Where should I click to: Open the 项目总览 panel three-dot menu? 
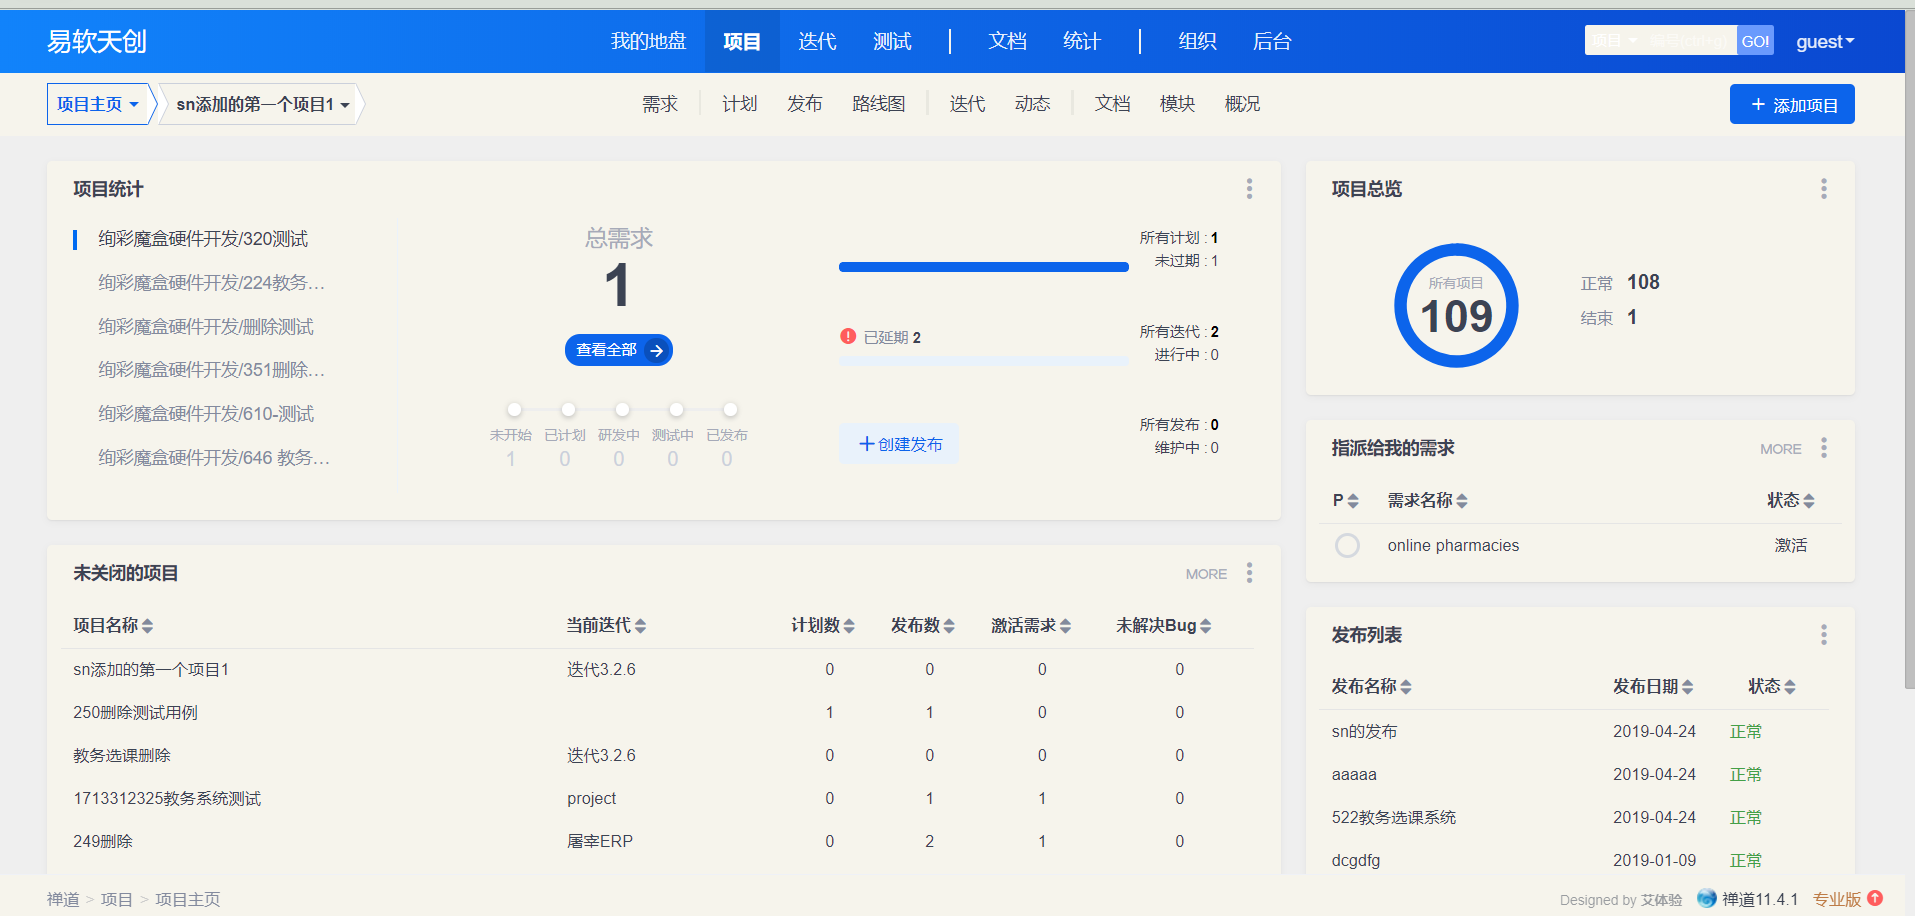pyautogui.click(x=1823, y=189)
